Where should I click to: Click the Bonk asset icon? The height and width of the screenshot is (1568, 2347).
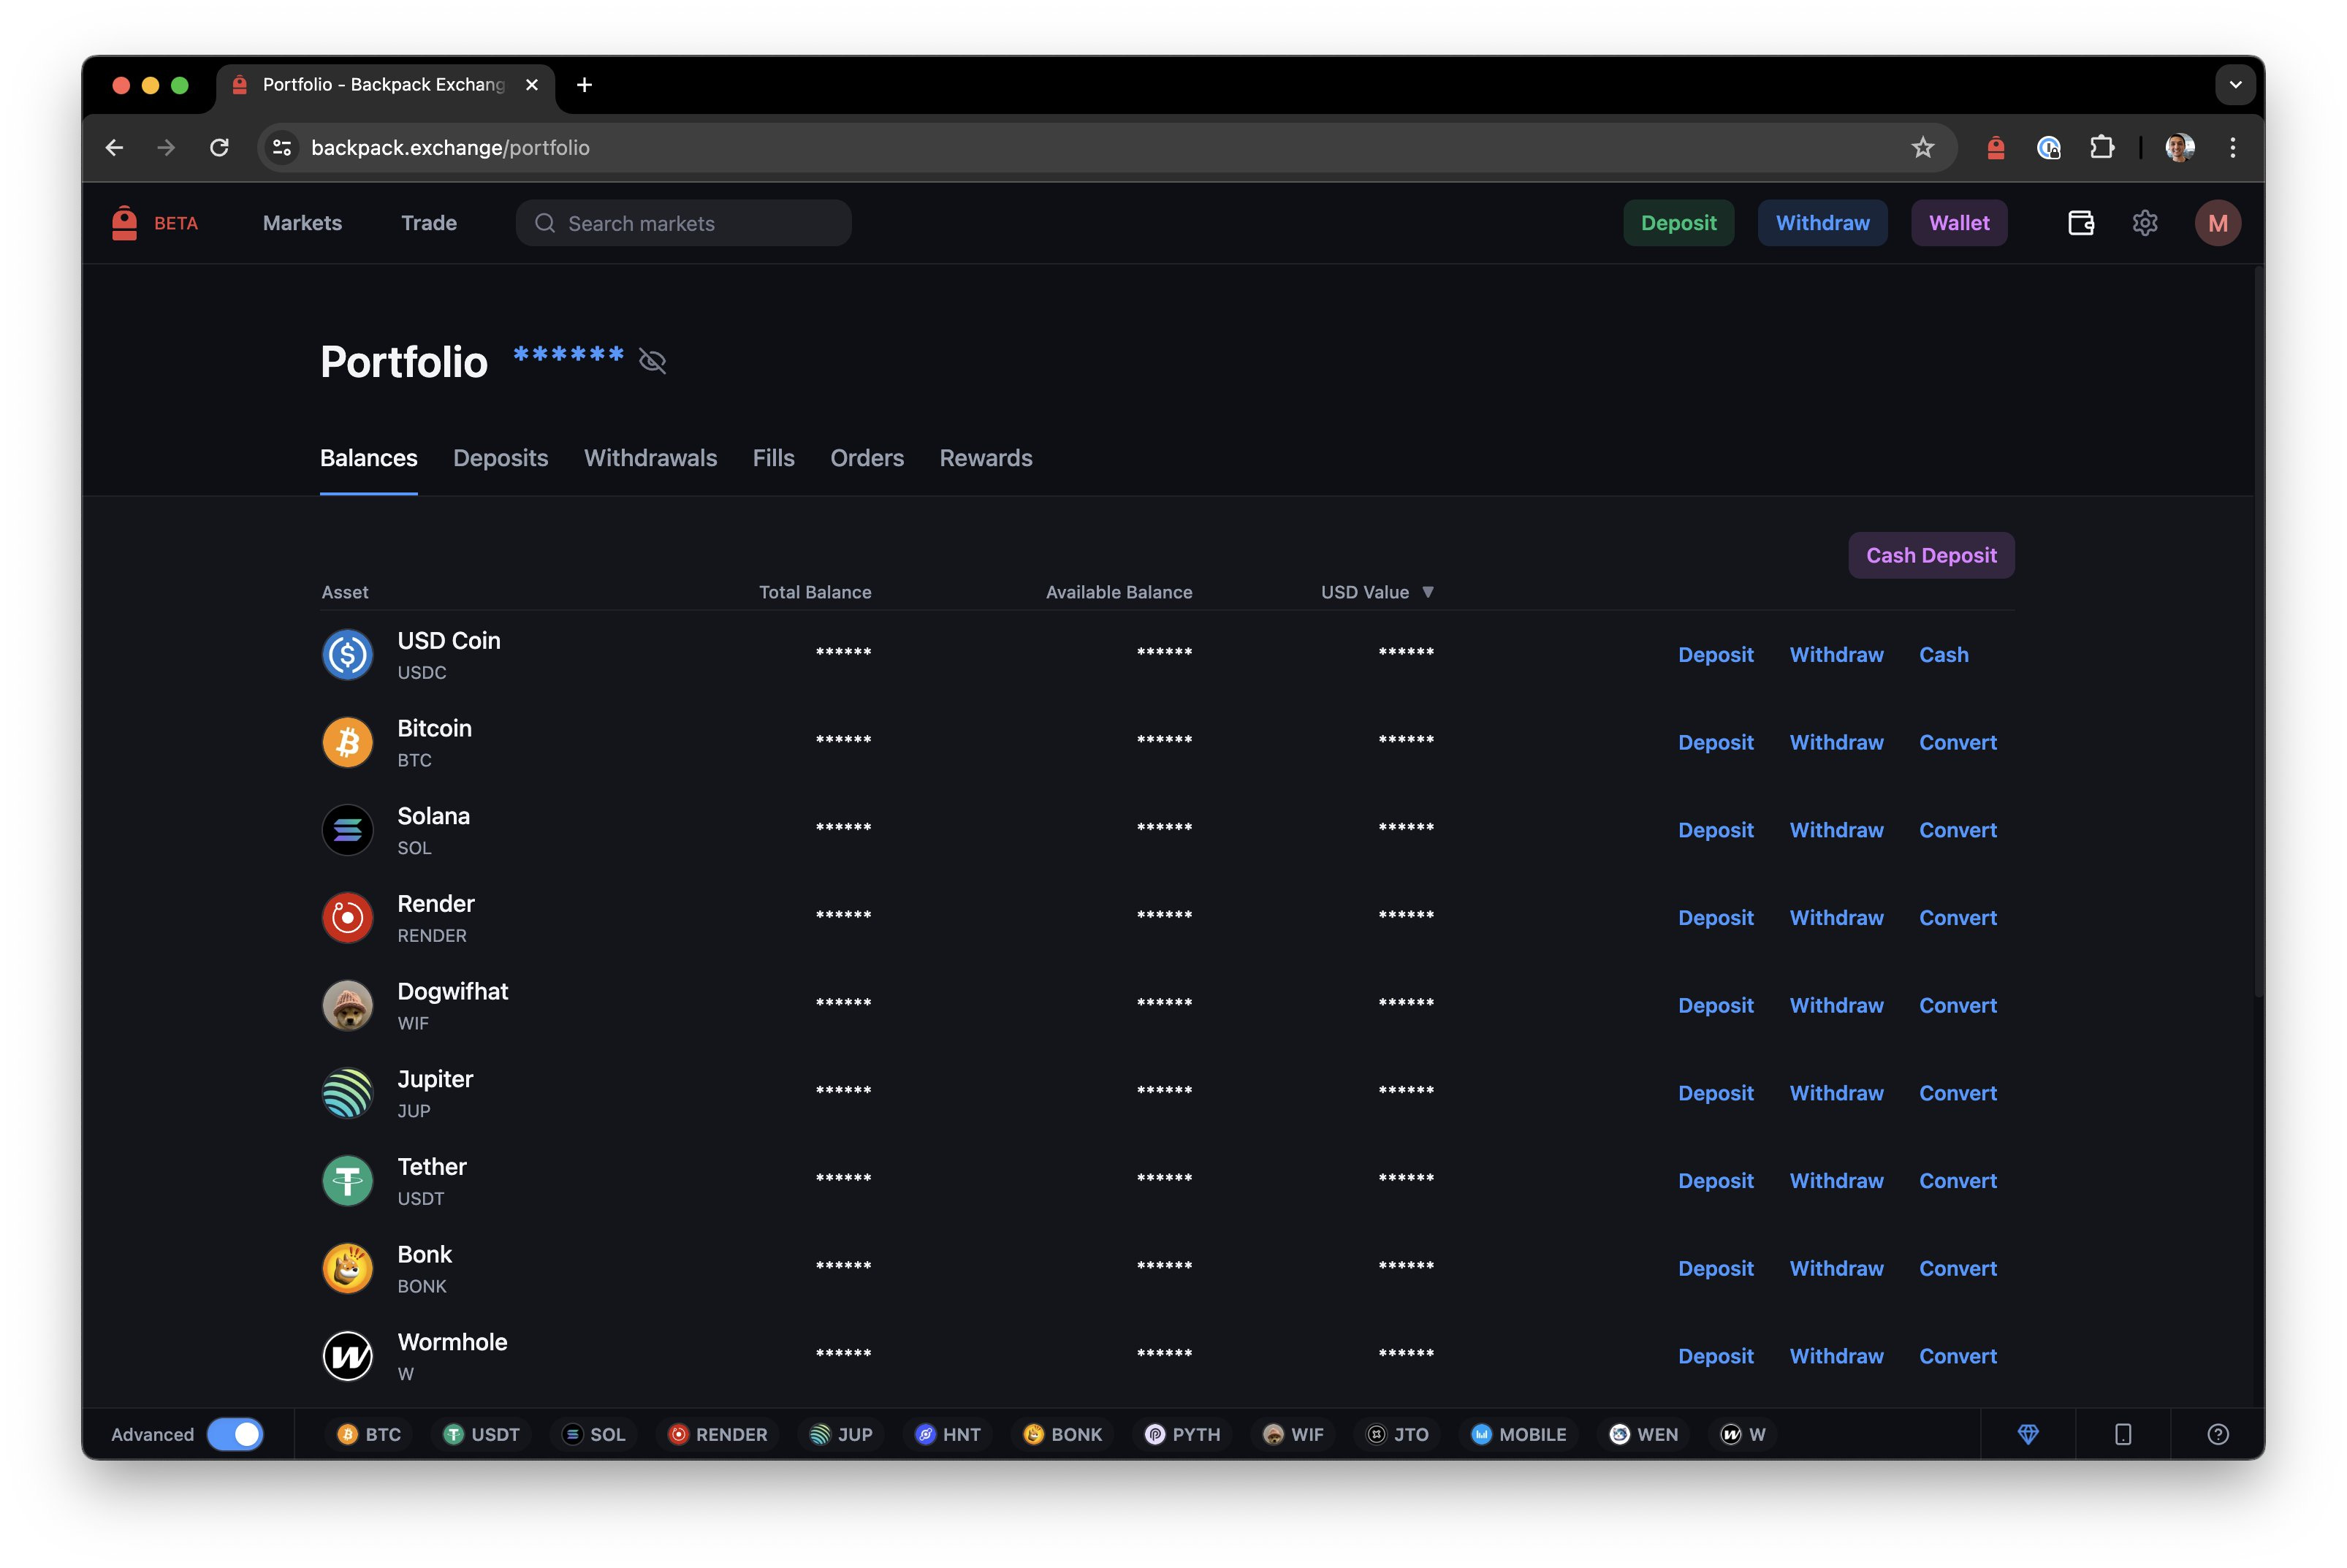[x=347, y=1269]
